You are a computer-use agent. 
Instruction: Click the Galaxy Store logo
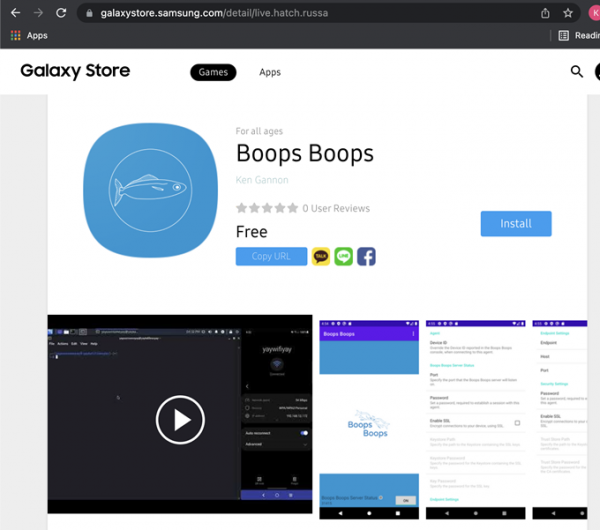[x=75, y=71]
